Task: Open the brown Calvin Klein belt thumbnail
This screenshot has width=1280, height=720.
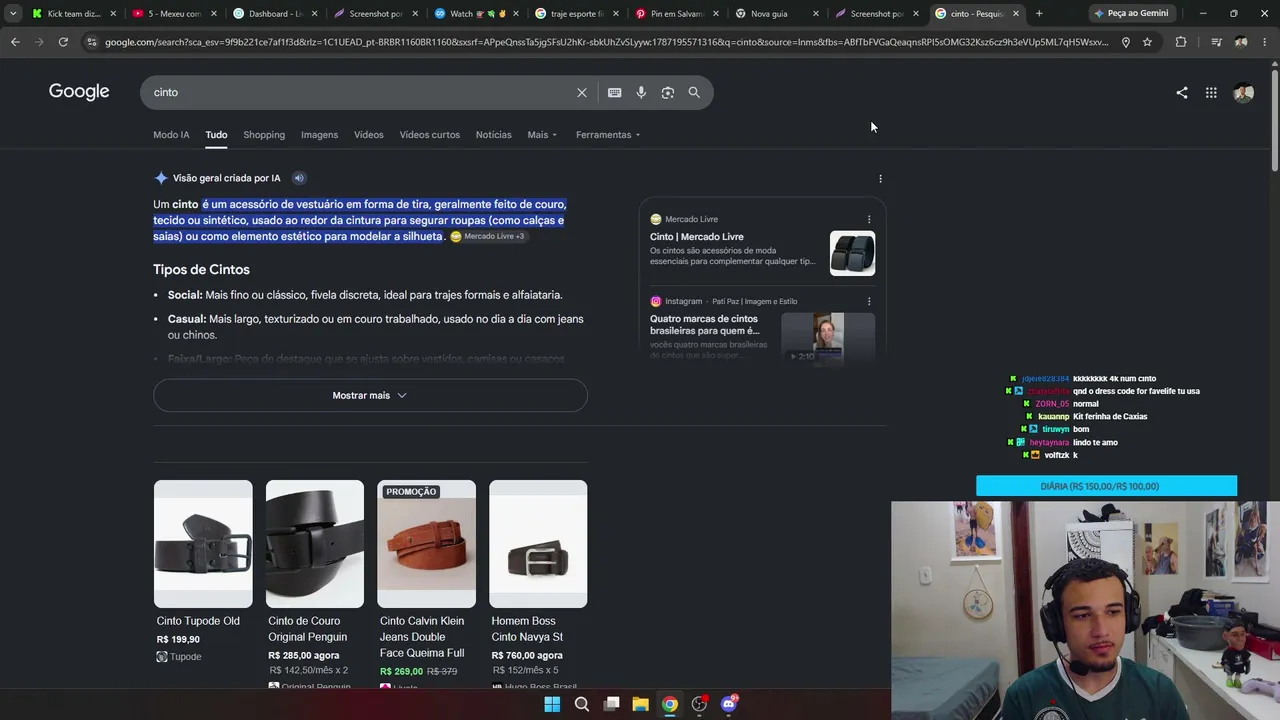Action: [426, 544]
